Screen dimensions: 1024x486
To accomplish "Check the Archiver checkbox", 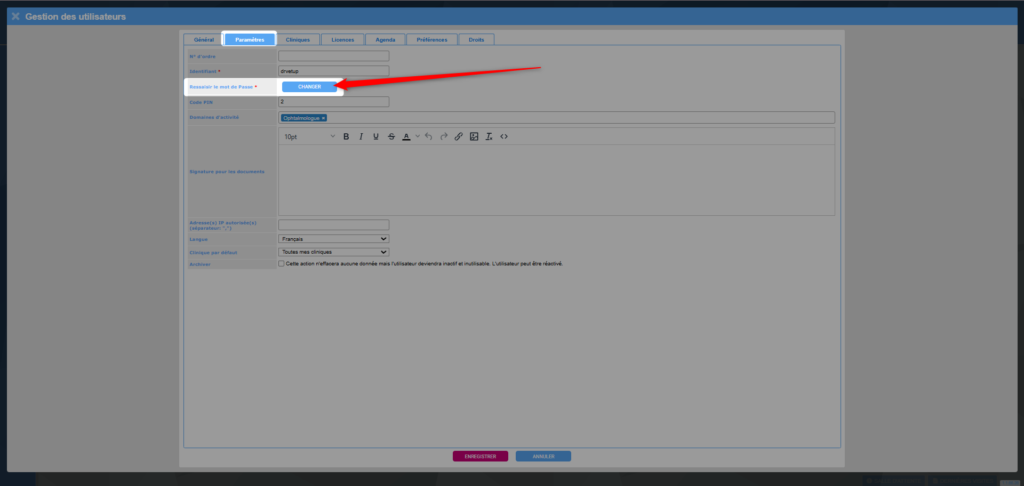I will tap(281, 264).
